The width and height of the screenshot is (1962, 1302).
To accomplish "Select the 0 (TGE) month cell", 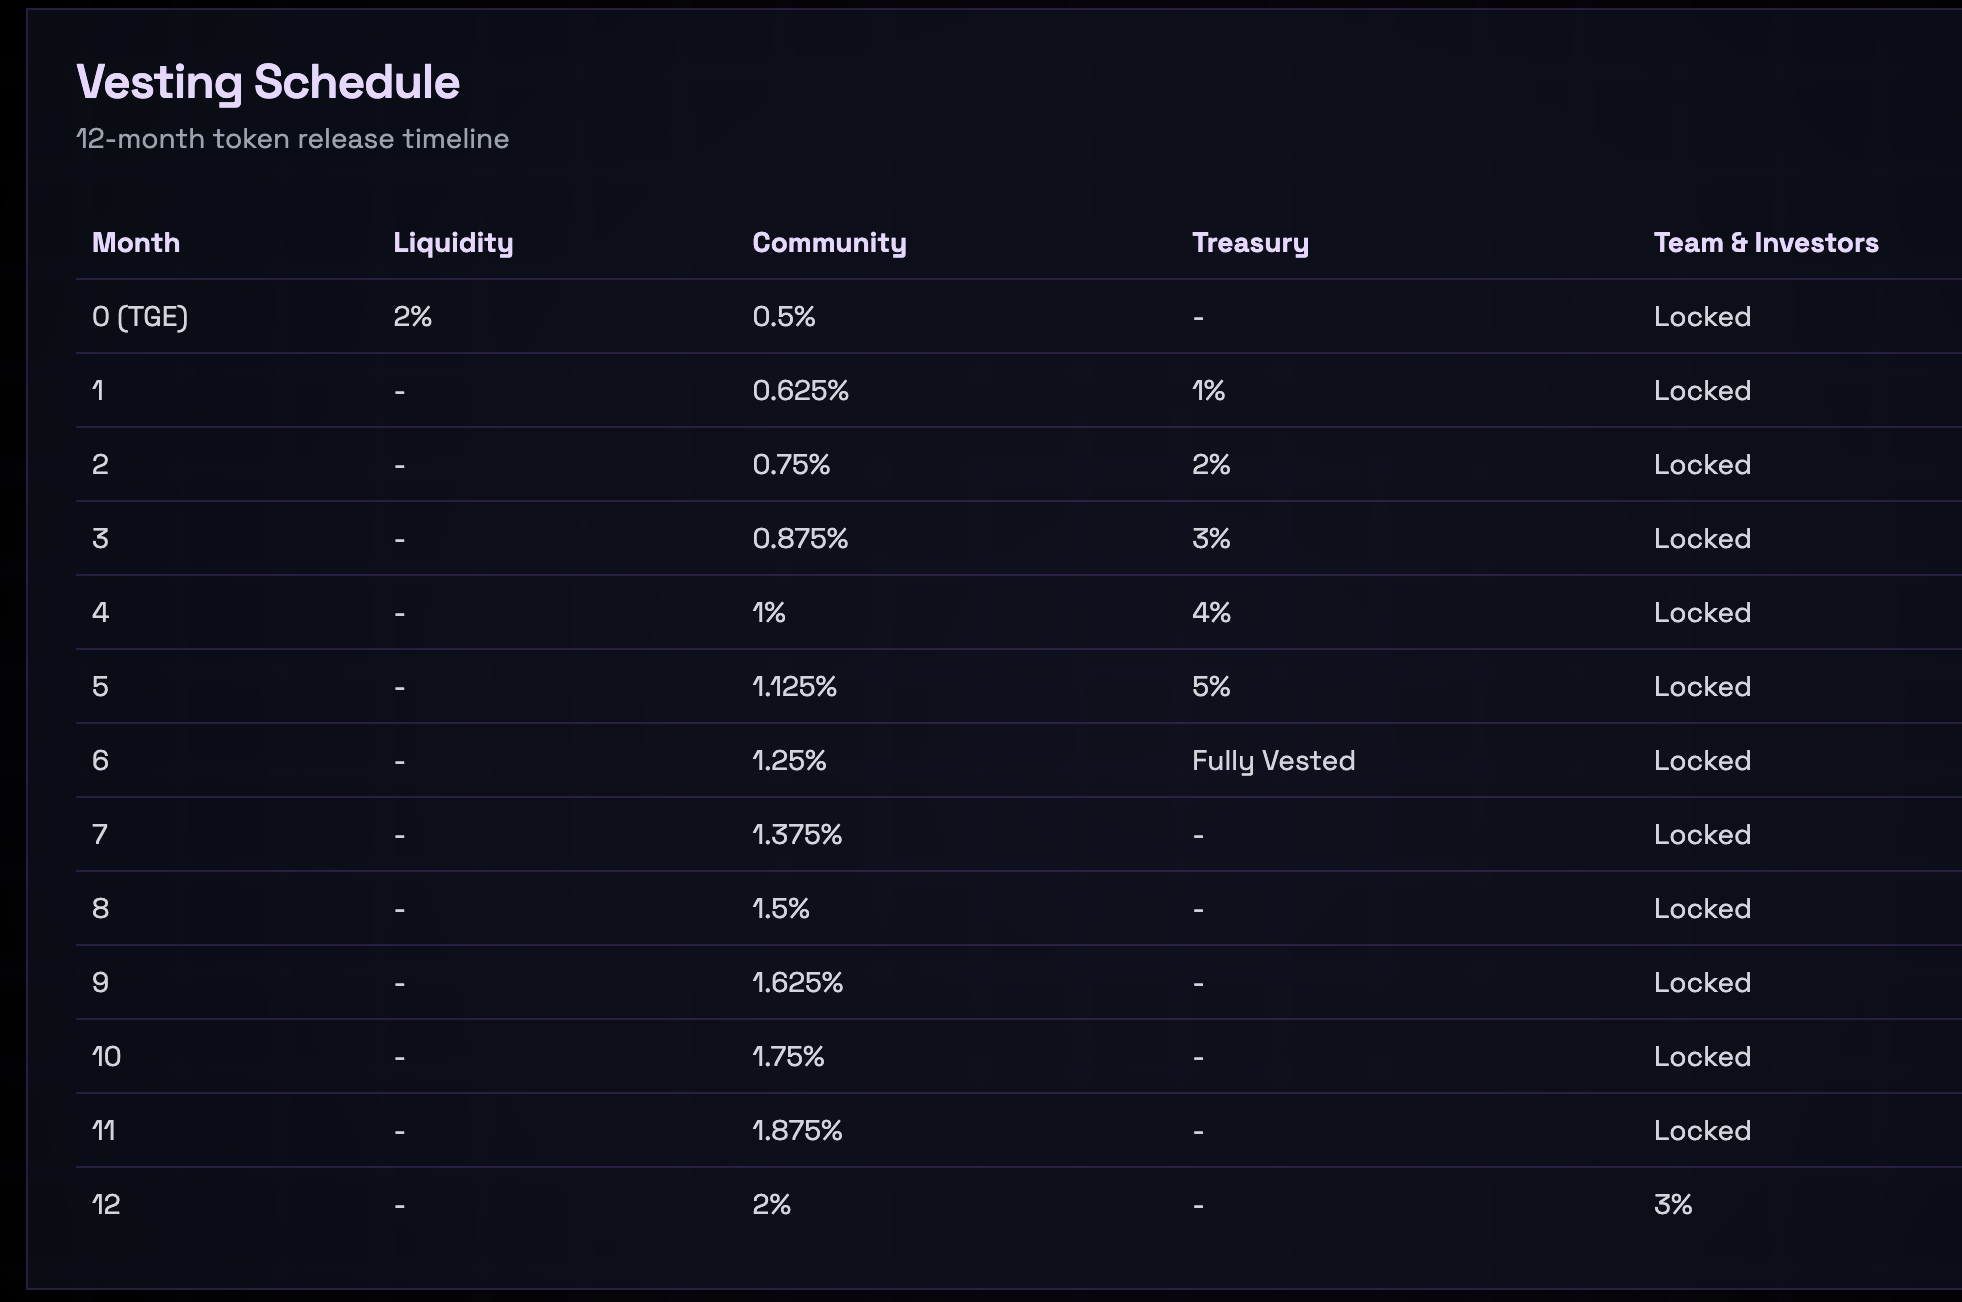I will 140,317.
